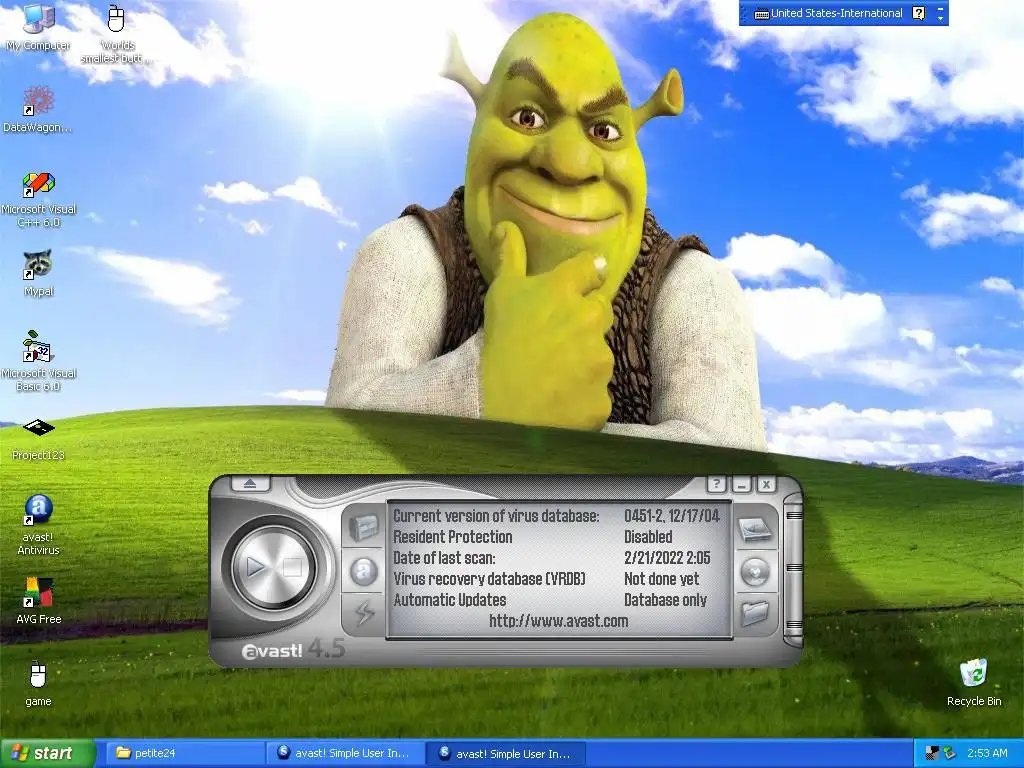Select the Project123 desktop icon
This screenshot has width=1024, height=768.
point(38,440)
